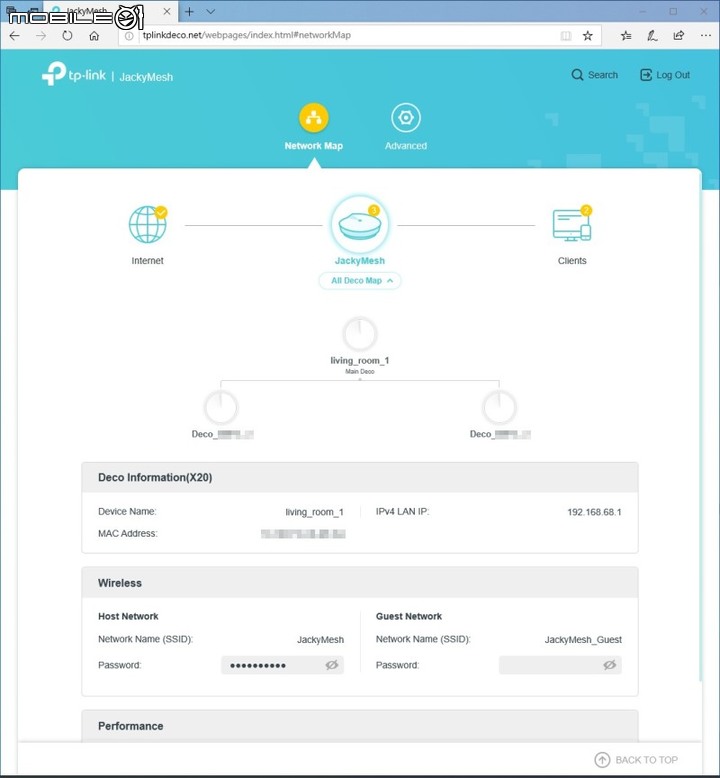This screenshot has height=778, width=720.
Task: Add page to favorites with star icon
Action: coord(588,36)
